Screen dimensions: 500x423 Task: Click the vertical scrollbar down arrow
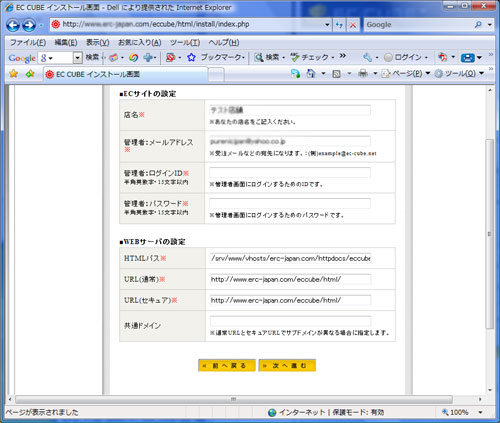coord(490,389)
